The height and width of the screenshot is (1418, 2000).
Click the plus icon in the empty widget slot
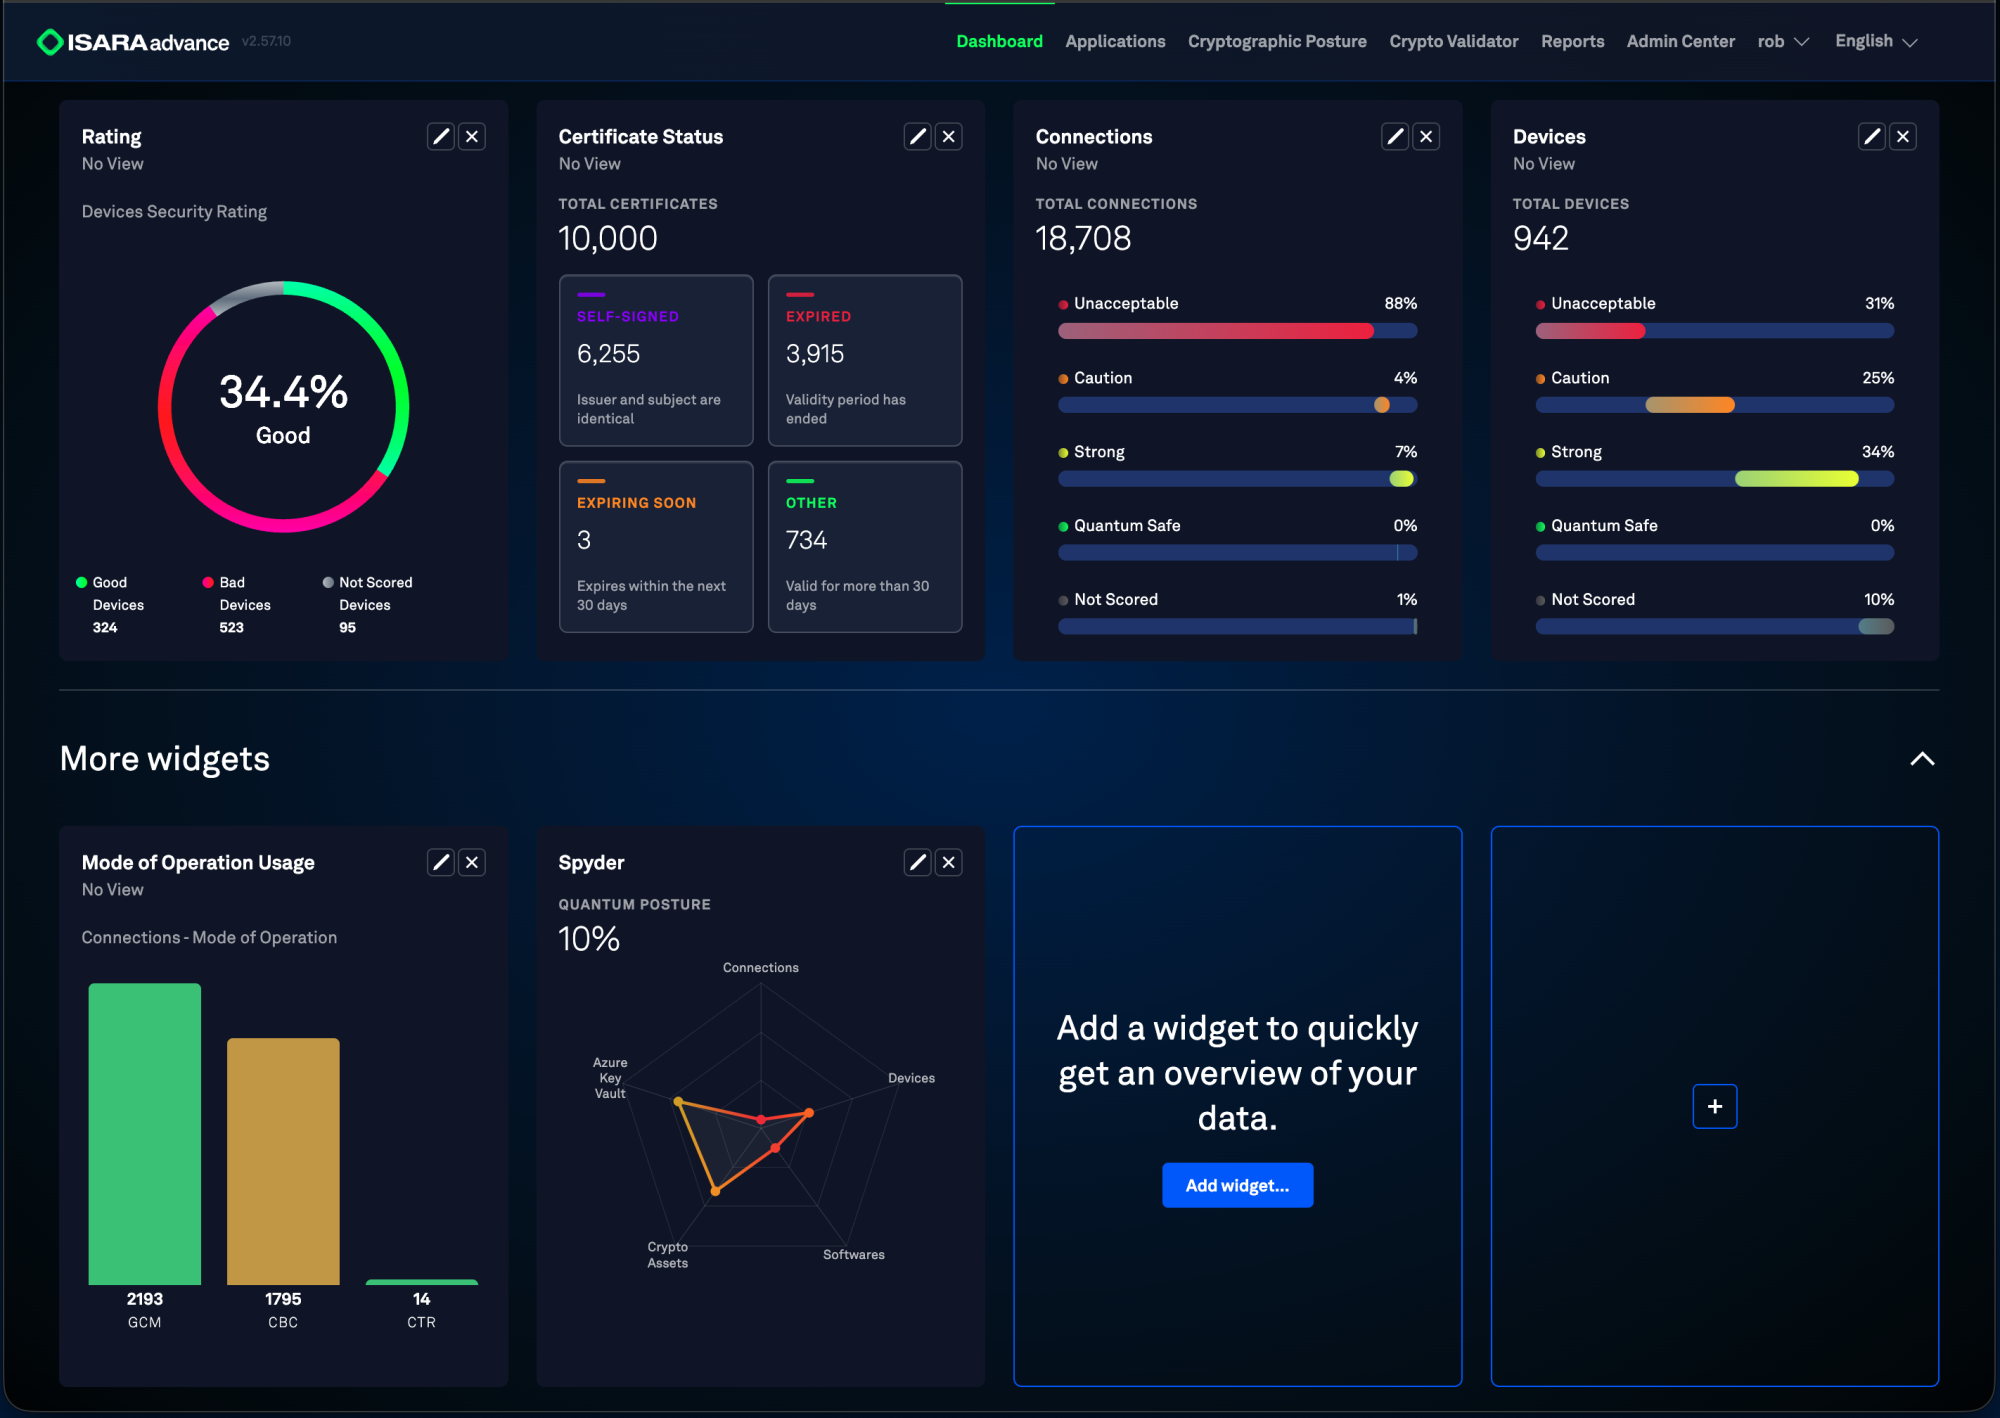1715,1106
